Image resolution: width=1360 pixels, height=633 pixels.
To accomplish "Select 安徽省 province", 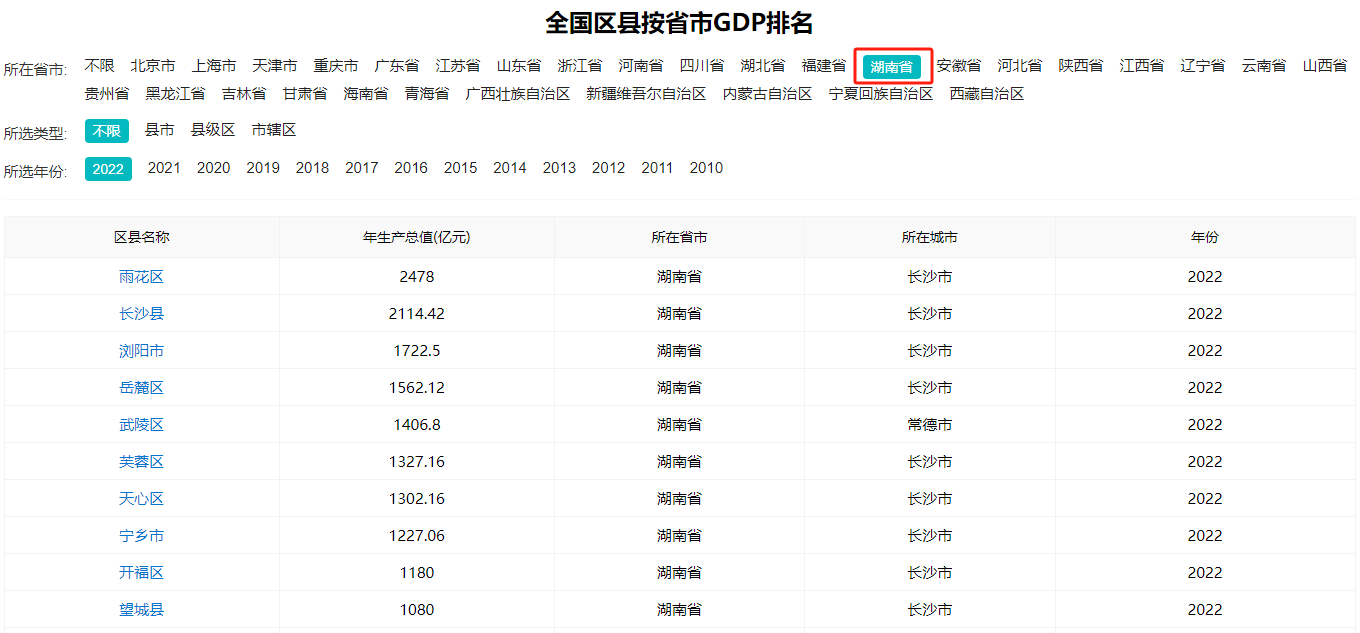I will click(958, 65).
